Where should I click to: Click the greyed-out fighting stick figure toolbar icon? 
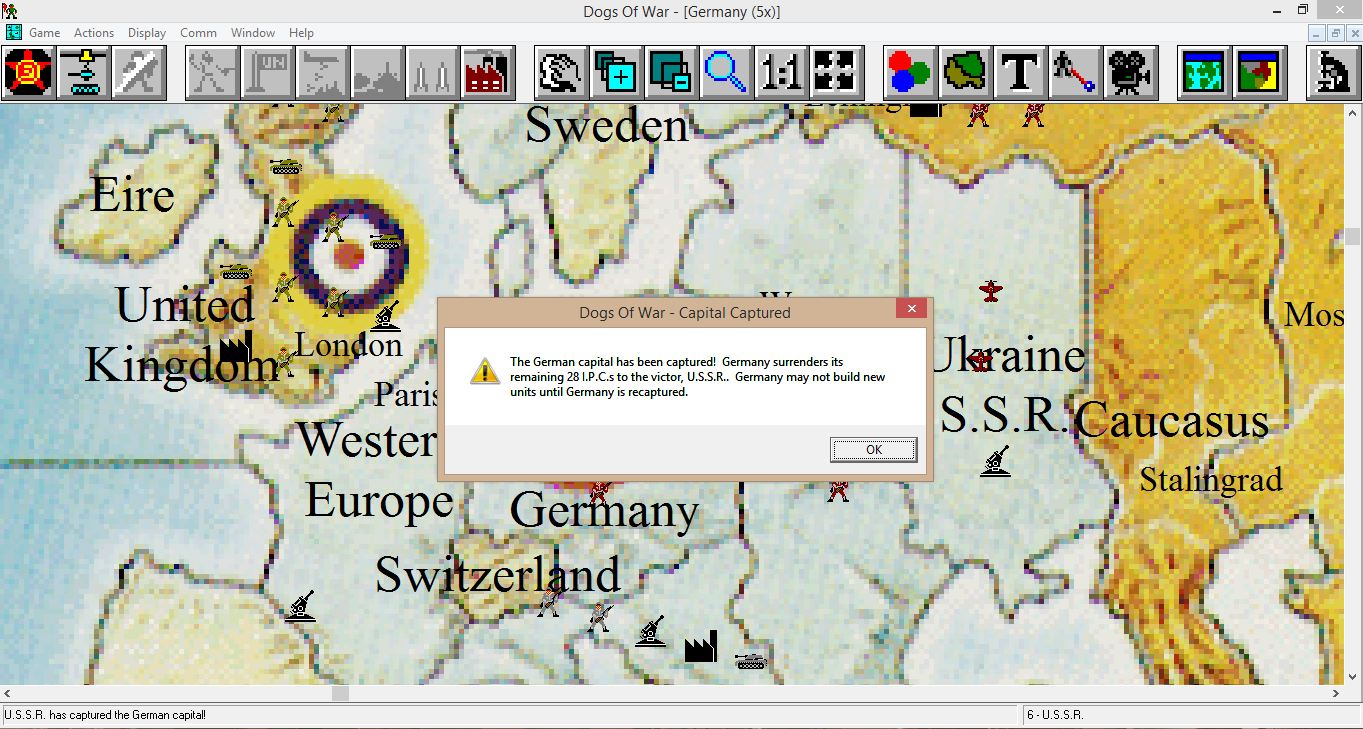(x=213, y=73)
